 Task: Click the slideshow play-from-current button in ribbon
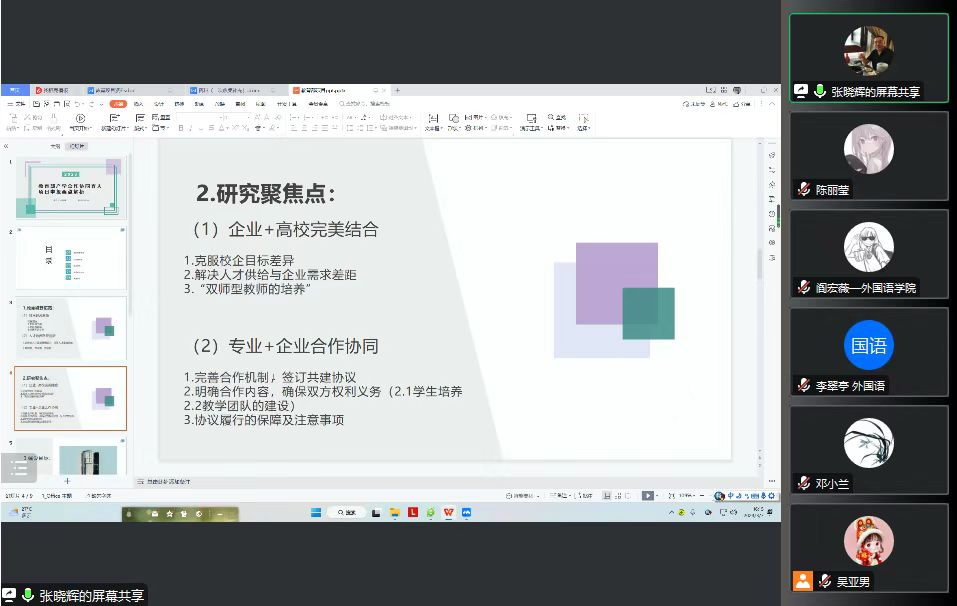(80, 118)
